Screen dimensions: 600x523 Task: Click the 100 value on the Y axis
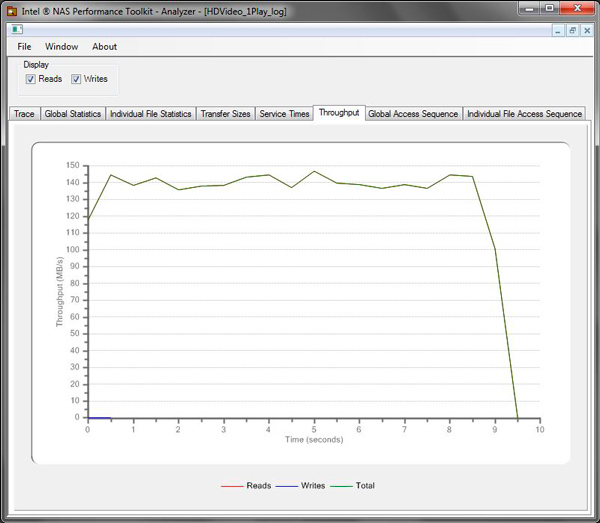point(73,249)
